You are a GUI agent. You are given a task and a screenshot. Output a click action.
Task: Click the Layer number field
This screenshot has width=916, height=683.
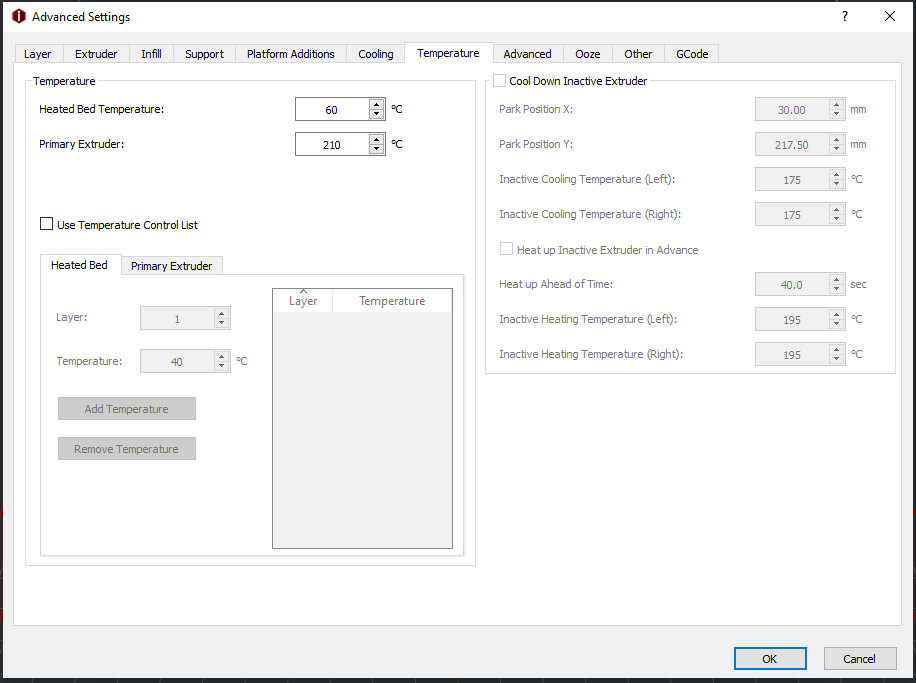click(x=178, y=318)
